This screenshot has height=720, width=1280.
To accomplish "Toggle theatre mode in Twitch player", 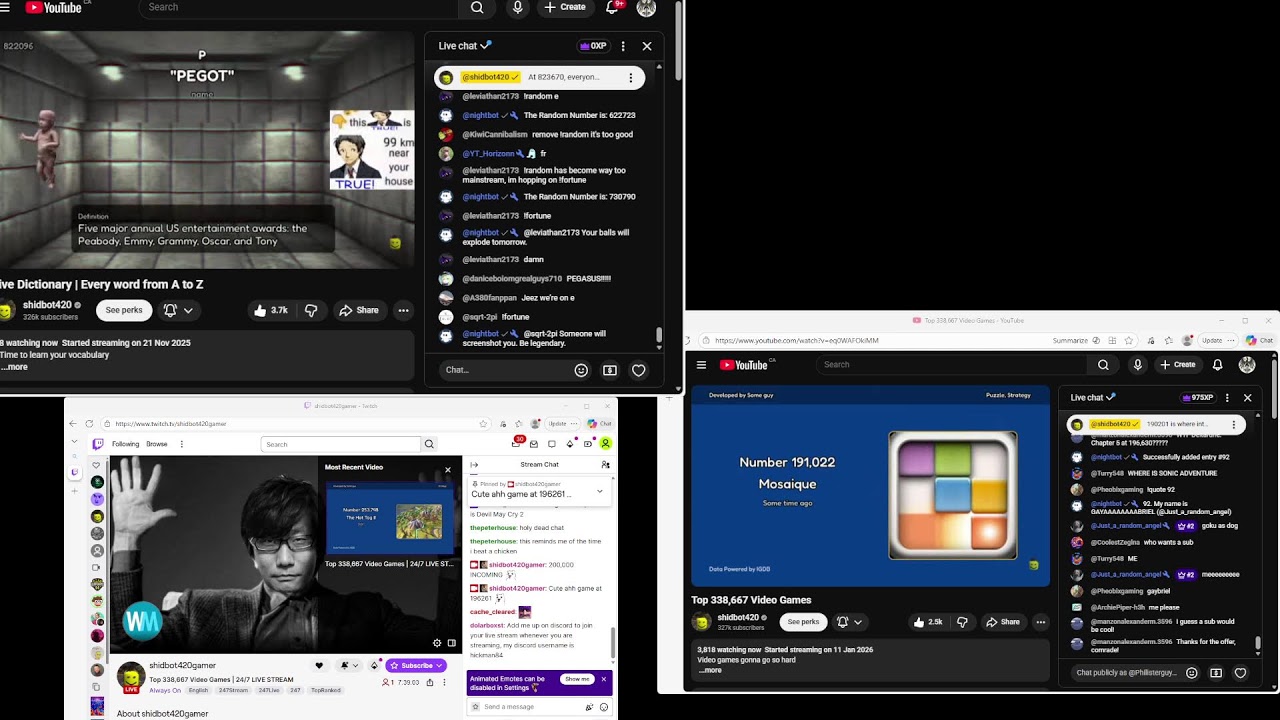I will tap(452, 643).
